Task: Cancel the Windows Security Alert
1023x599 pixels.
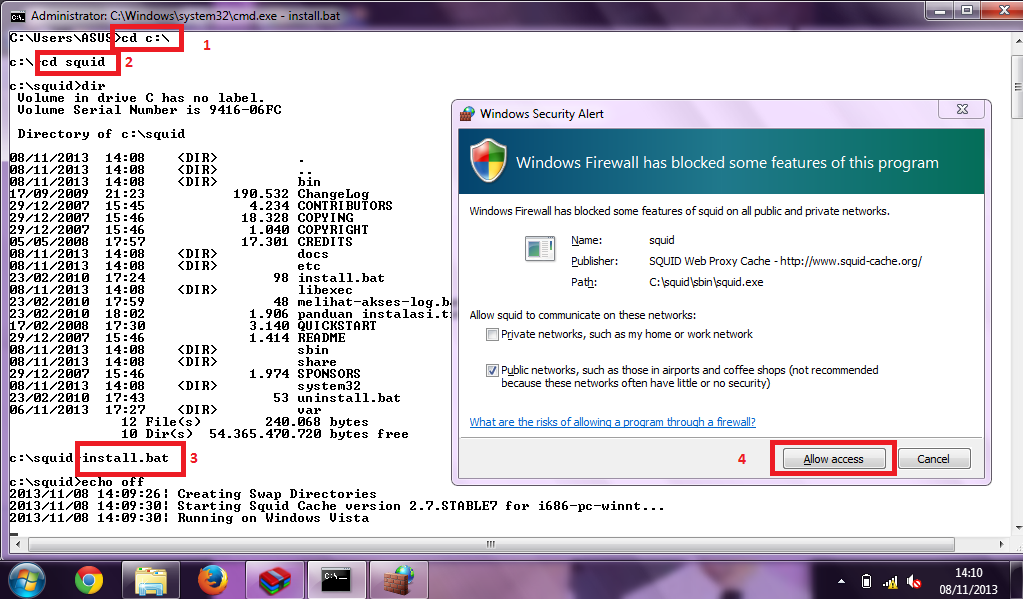Action: (x=934, y=459)
